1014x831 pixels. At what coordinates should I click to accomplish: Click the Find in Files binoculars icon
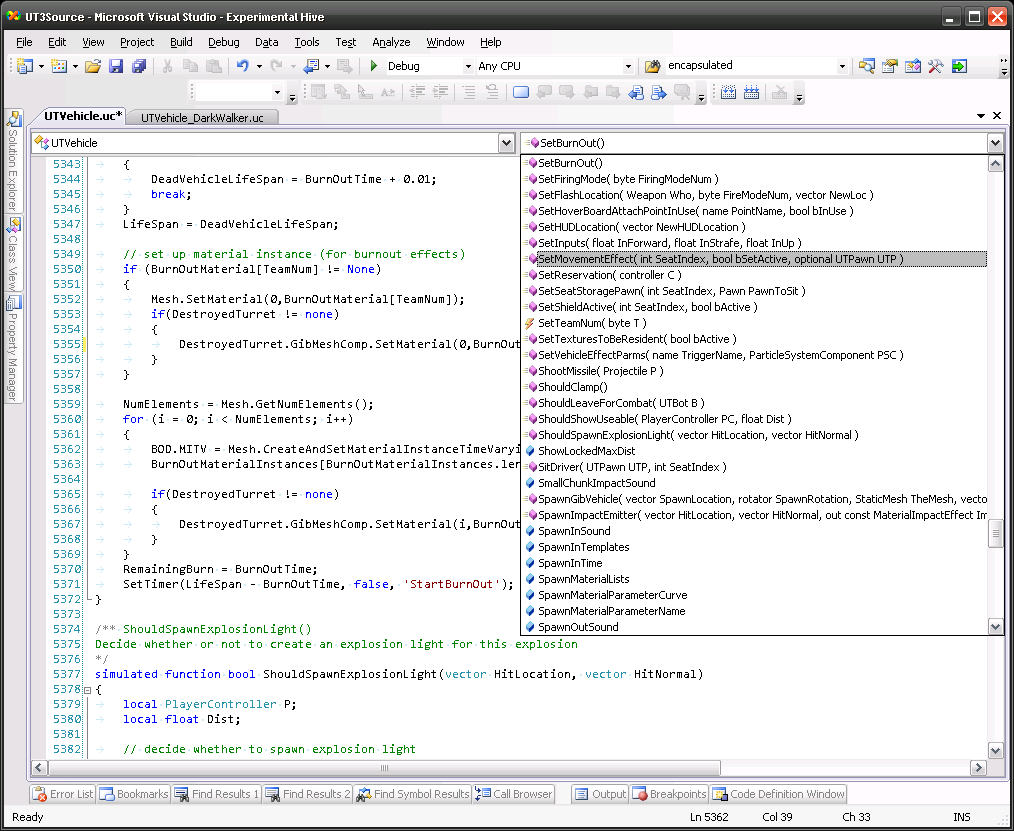pos(653,66)
